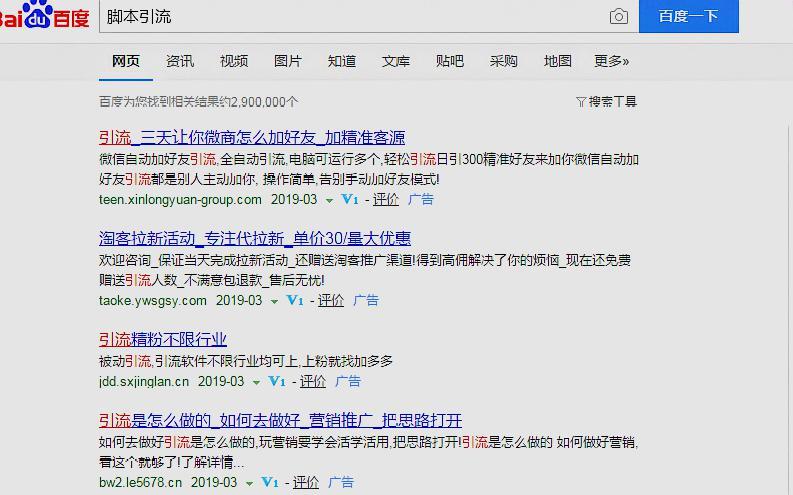Click the Baidu logo
The width and height of the screenshot is (793, 495).
pos(45,15)
